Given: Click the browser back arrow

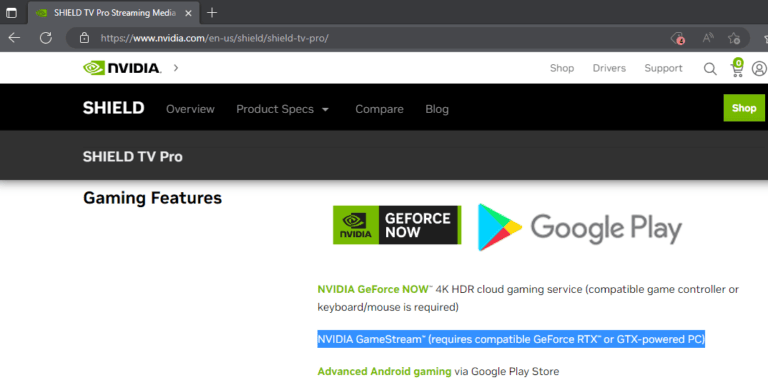Looking at the screenshot, I should click(x=14, y=38).
